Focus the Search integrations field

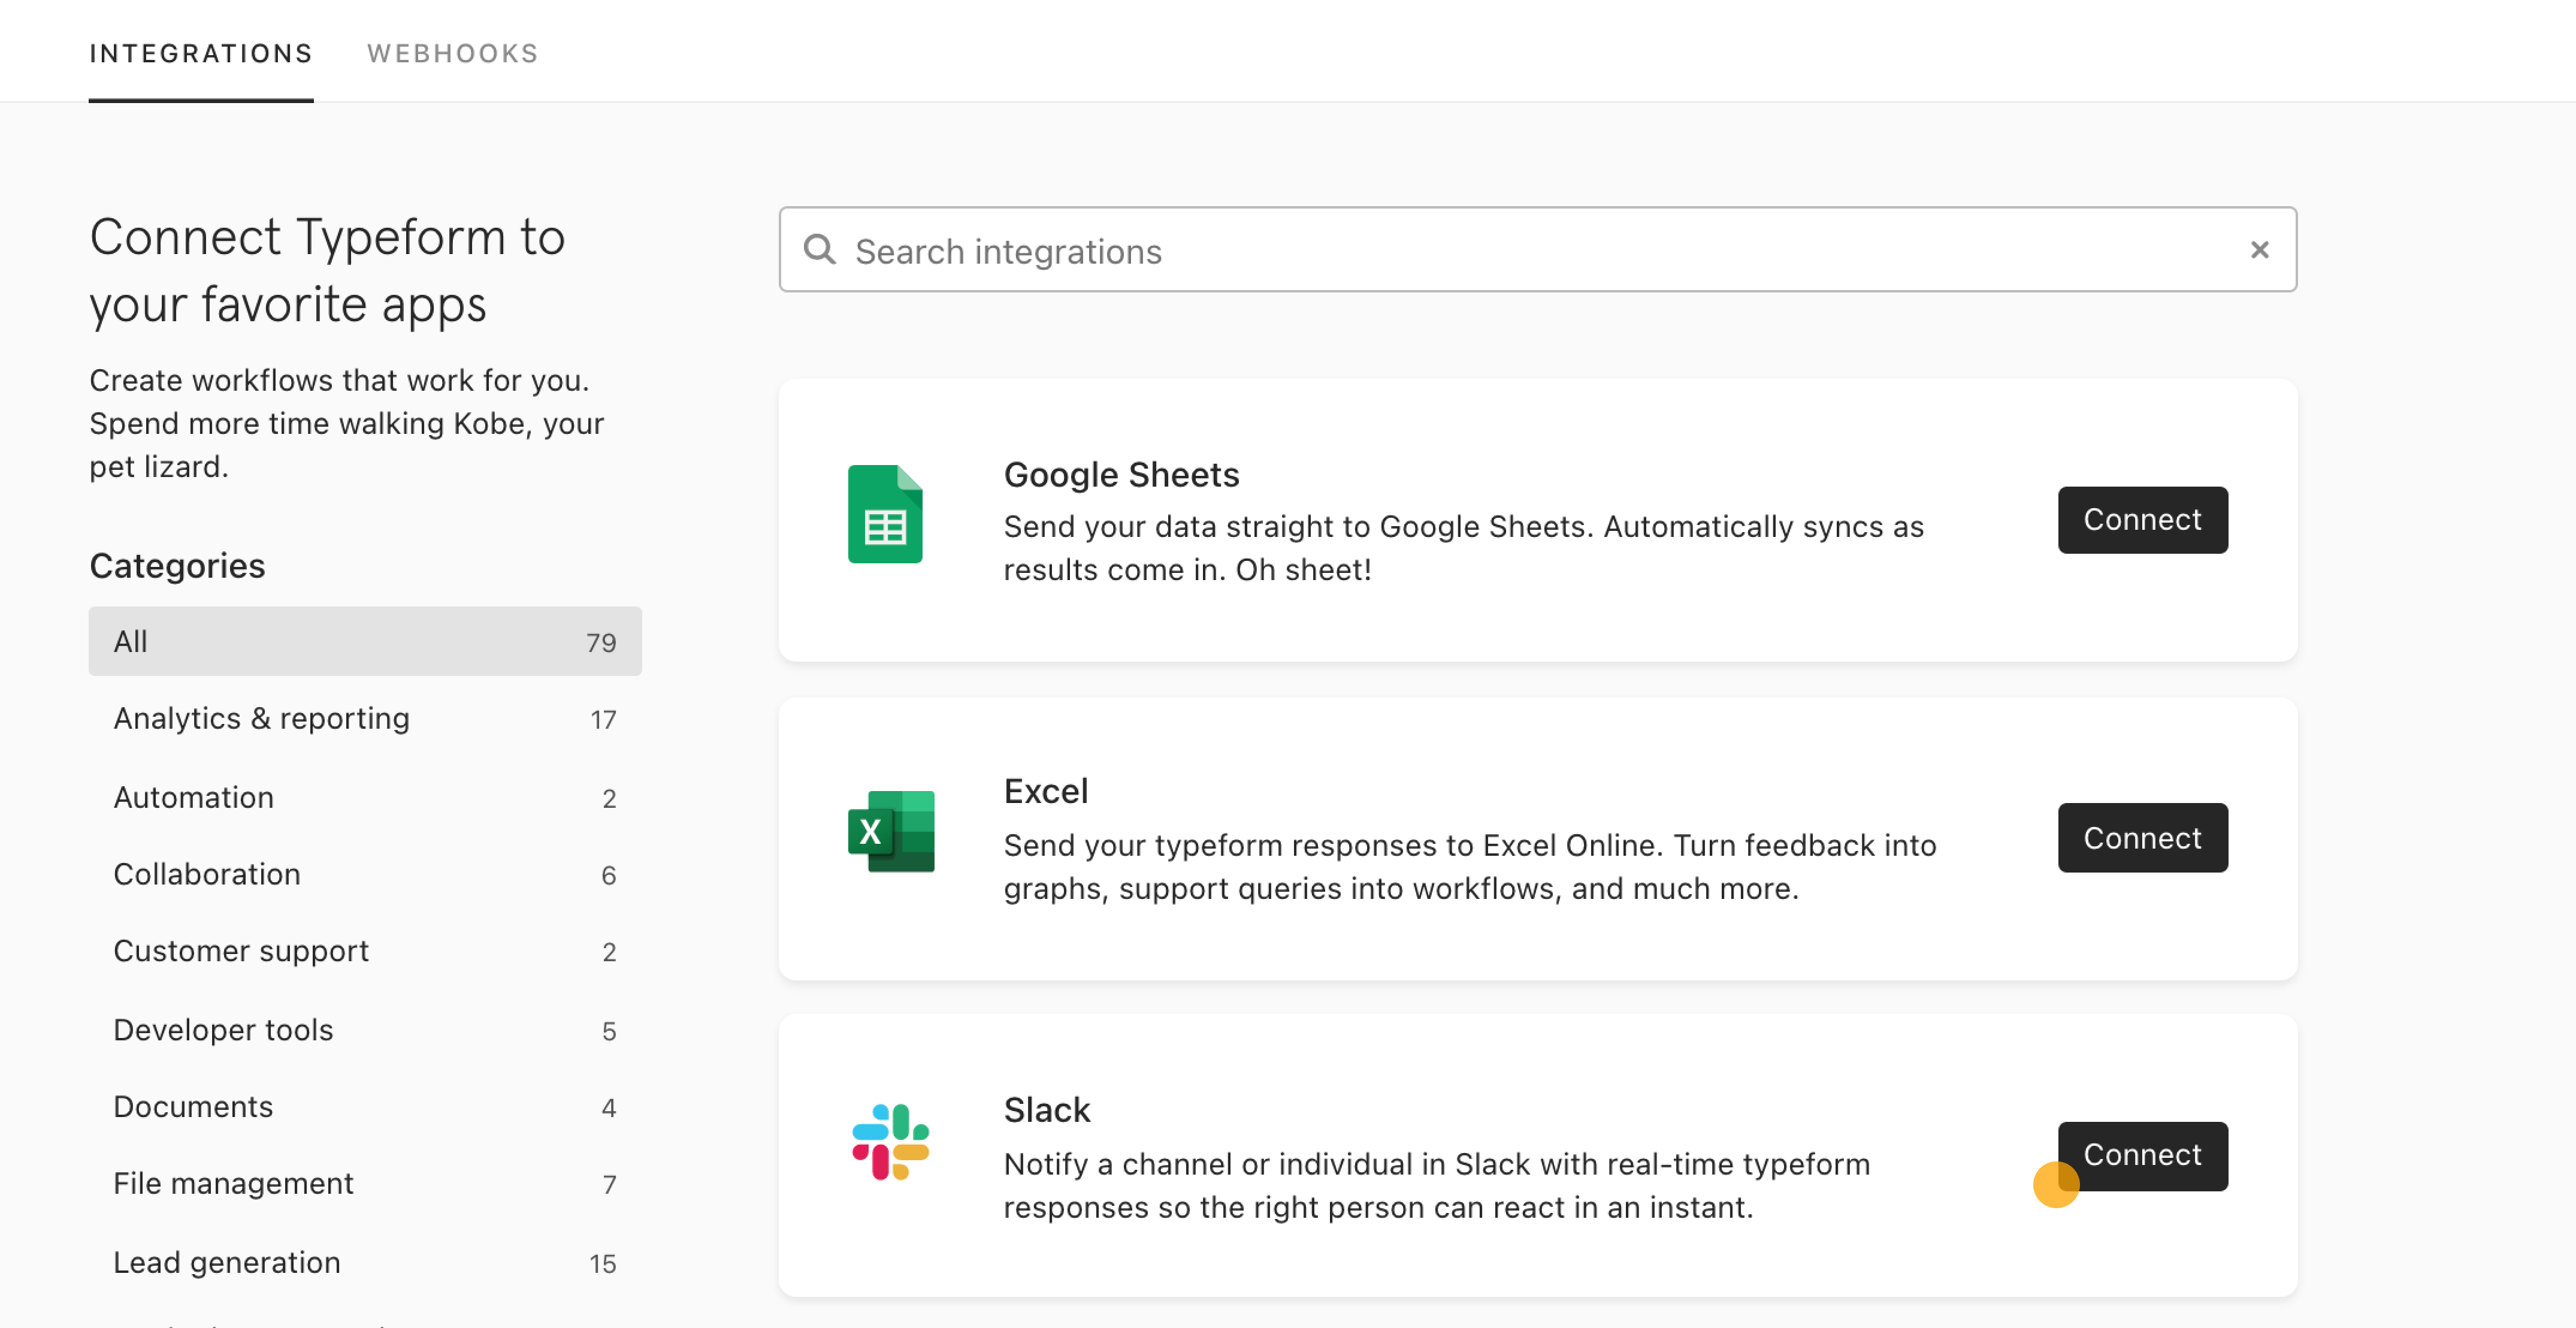point(1537,249)
